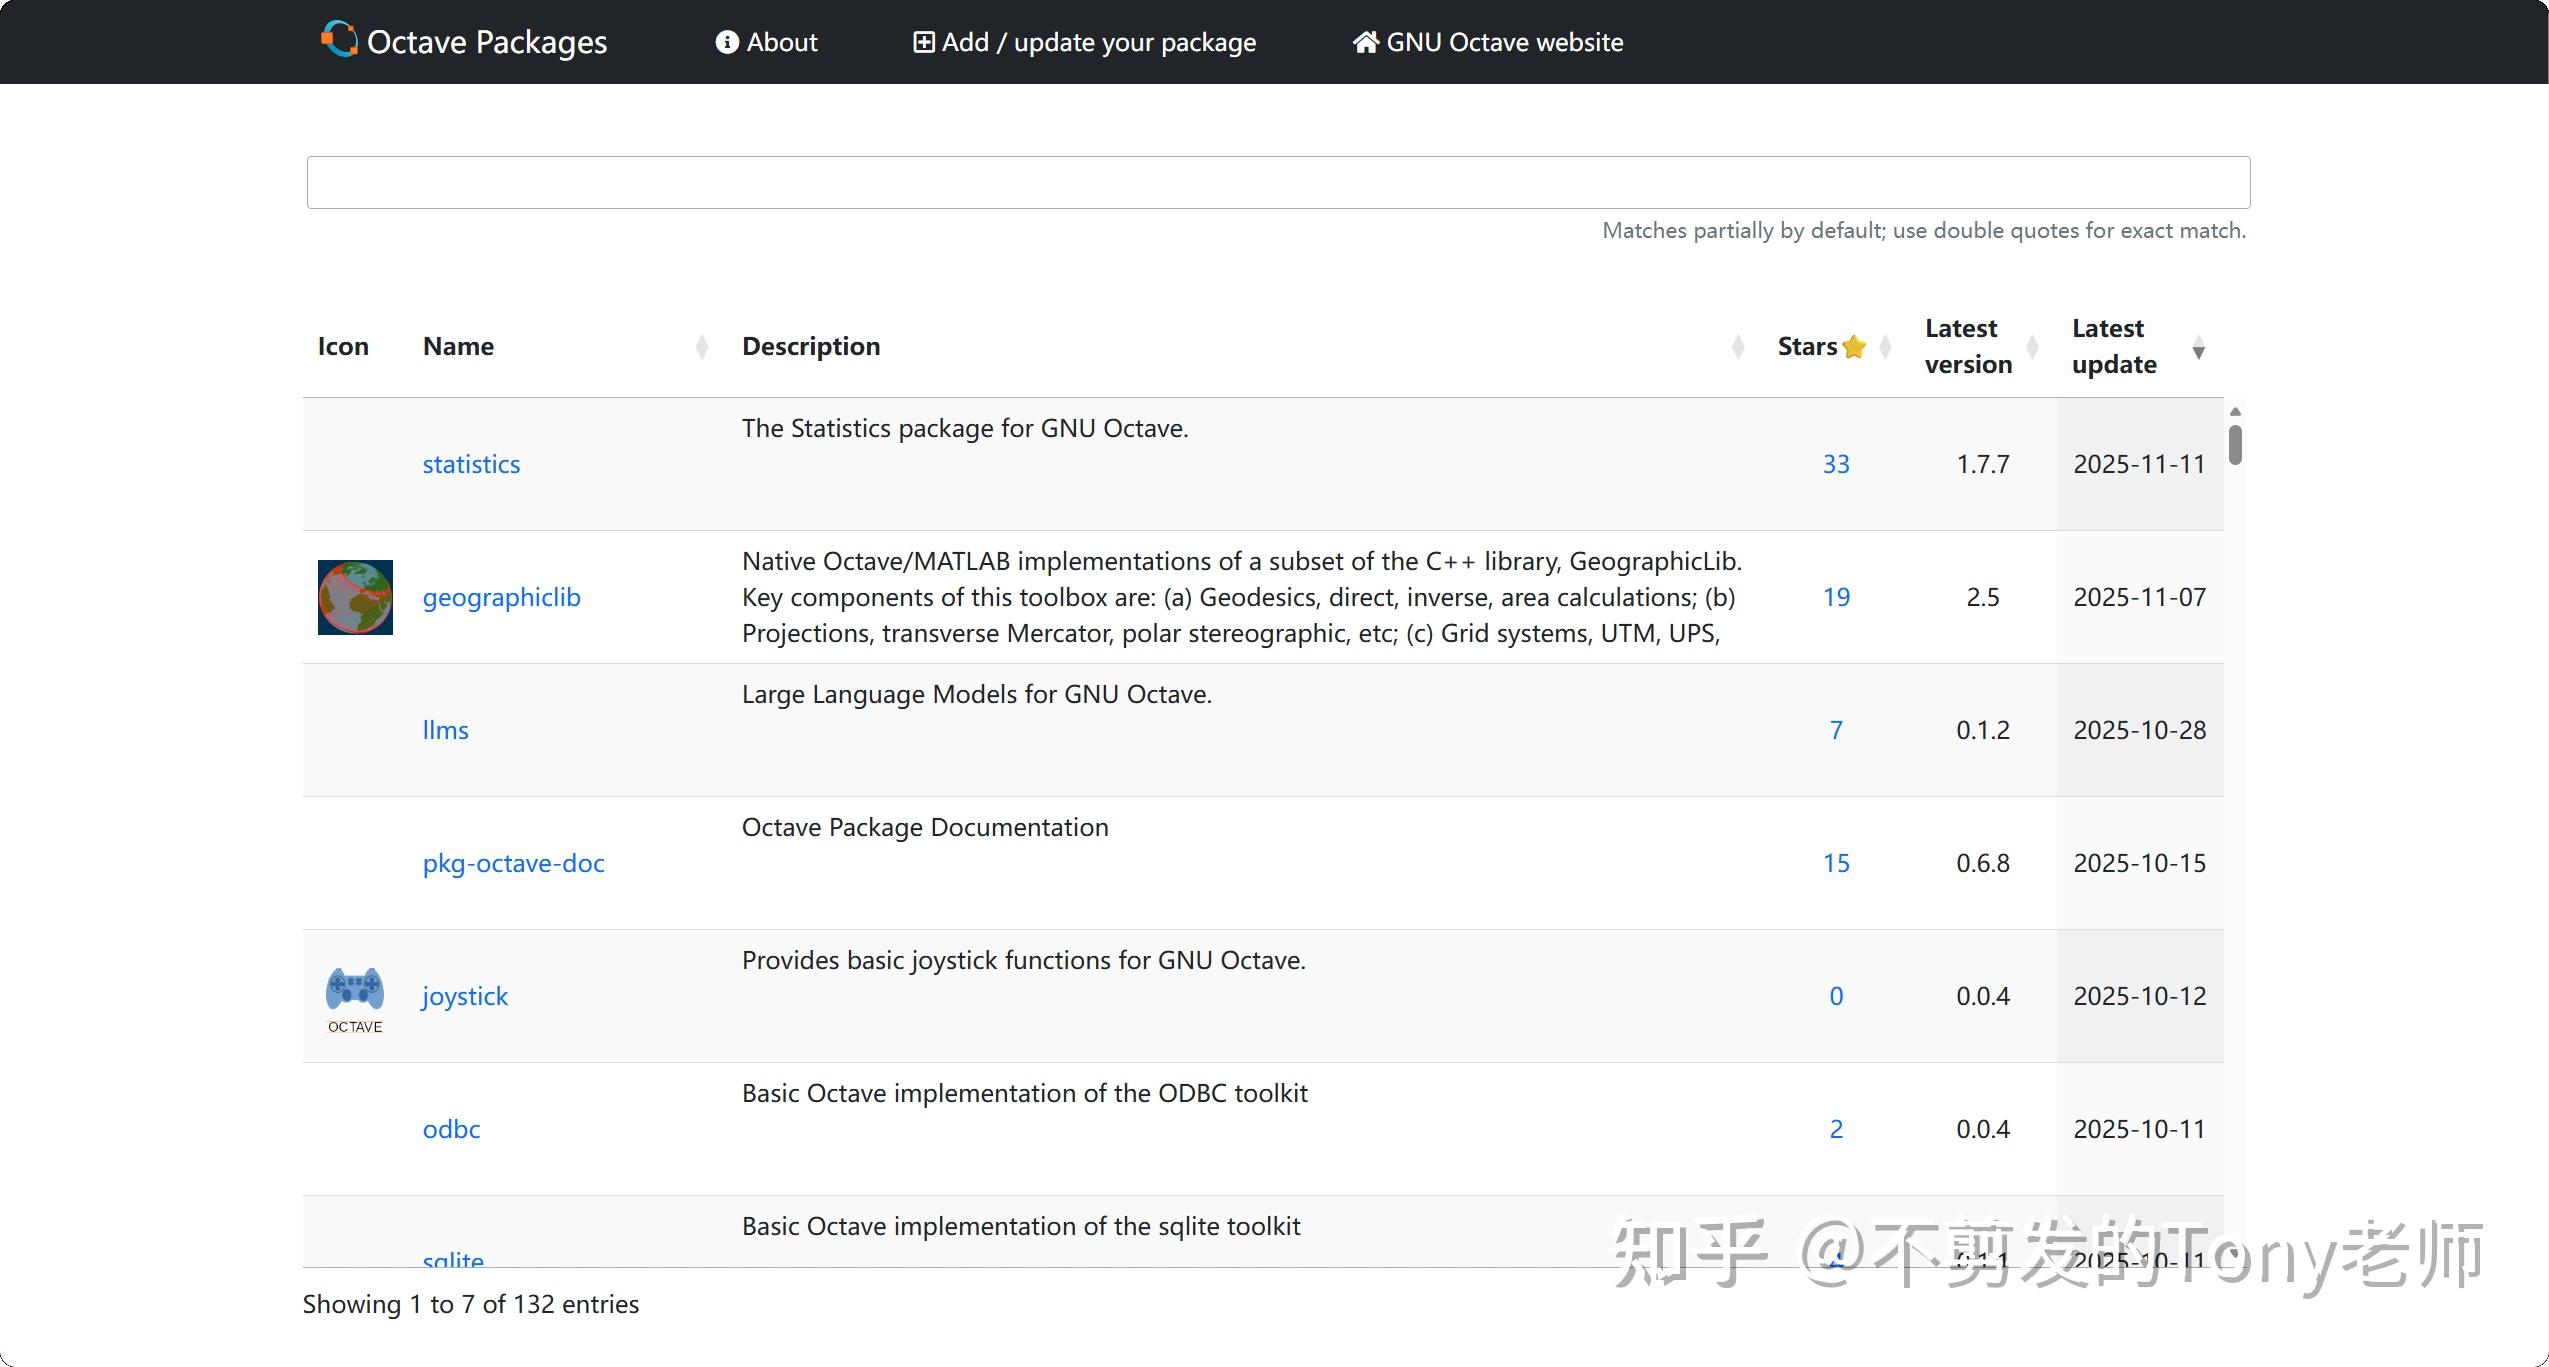Screen dimensions: 2549x1367
Task: Click 'Large Language Models for GNU Octave.' text
Action: [x=976, y=694]
